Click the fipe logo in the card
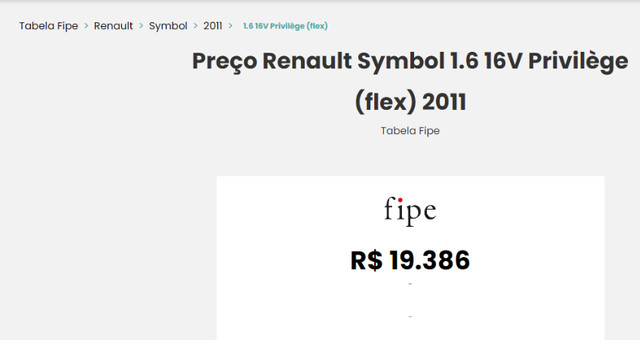 410,211
